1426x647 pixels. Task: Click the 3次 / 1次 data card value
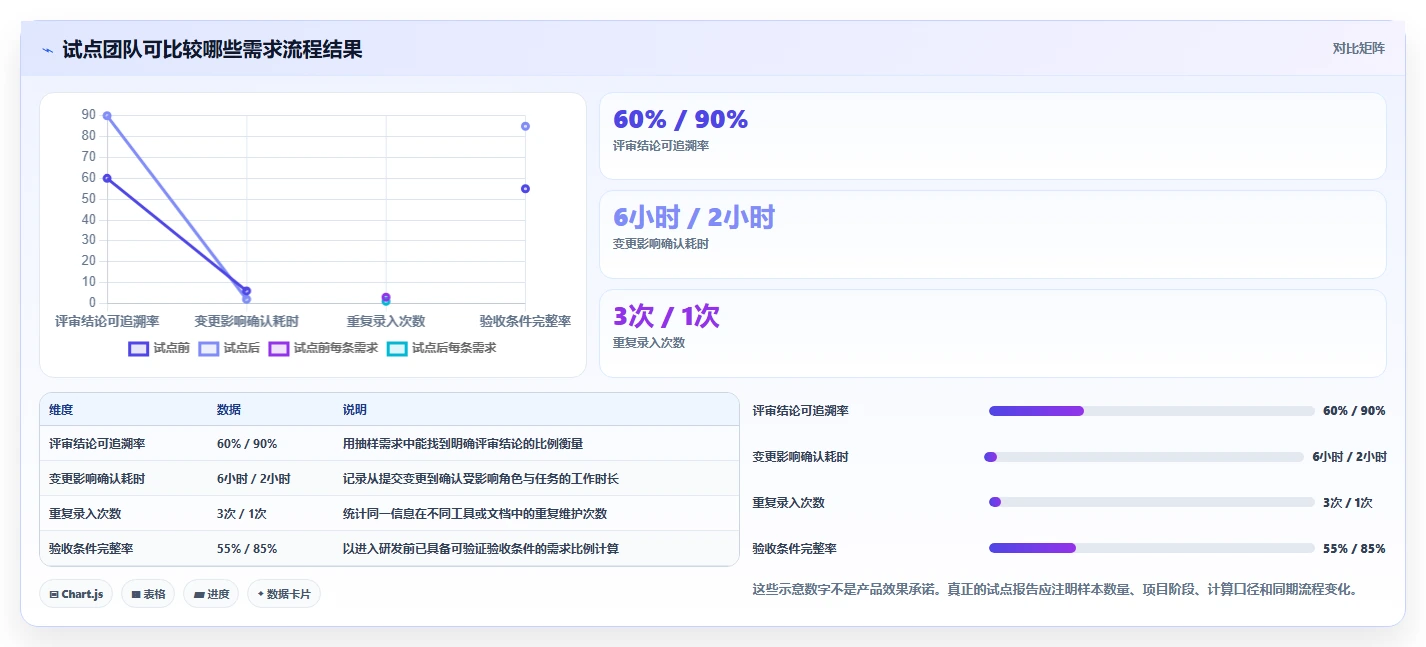tap(666, 317)
